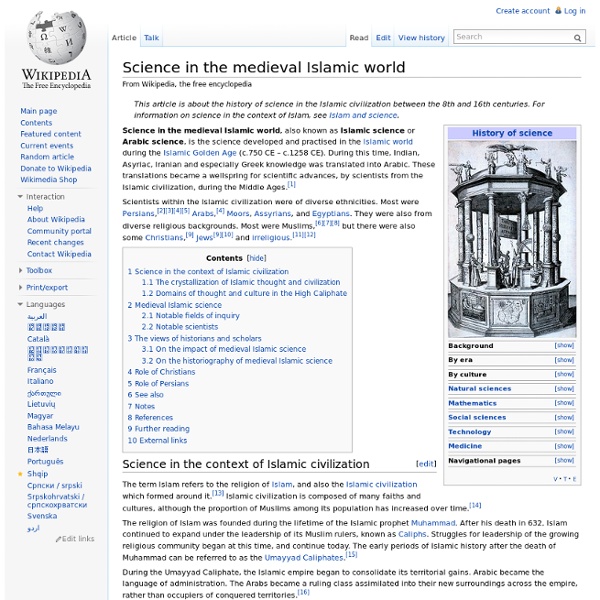Viewport: 600px width, 600px height.
Task: Click the search magnifier icon
Action: pos(577,38)
